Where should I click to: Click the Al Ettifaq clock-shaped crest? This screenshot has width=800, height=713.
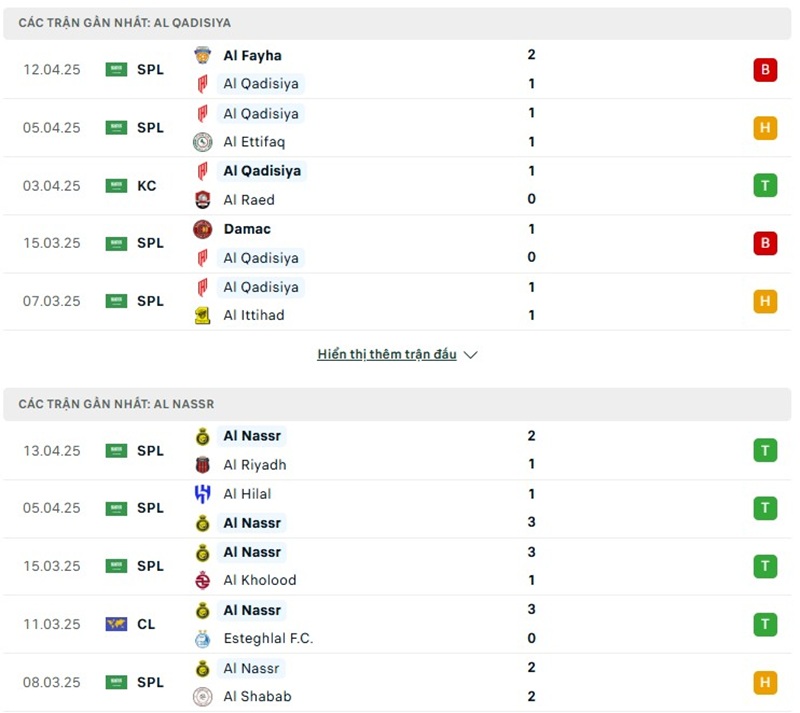(205, 142)
